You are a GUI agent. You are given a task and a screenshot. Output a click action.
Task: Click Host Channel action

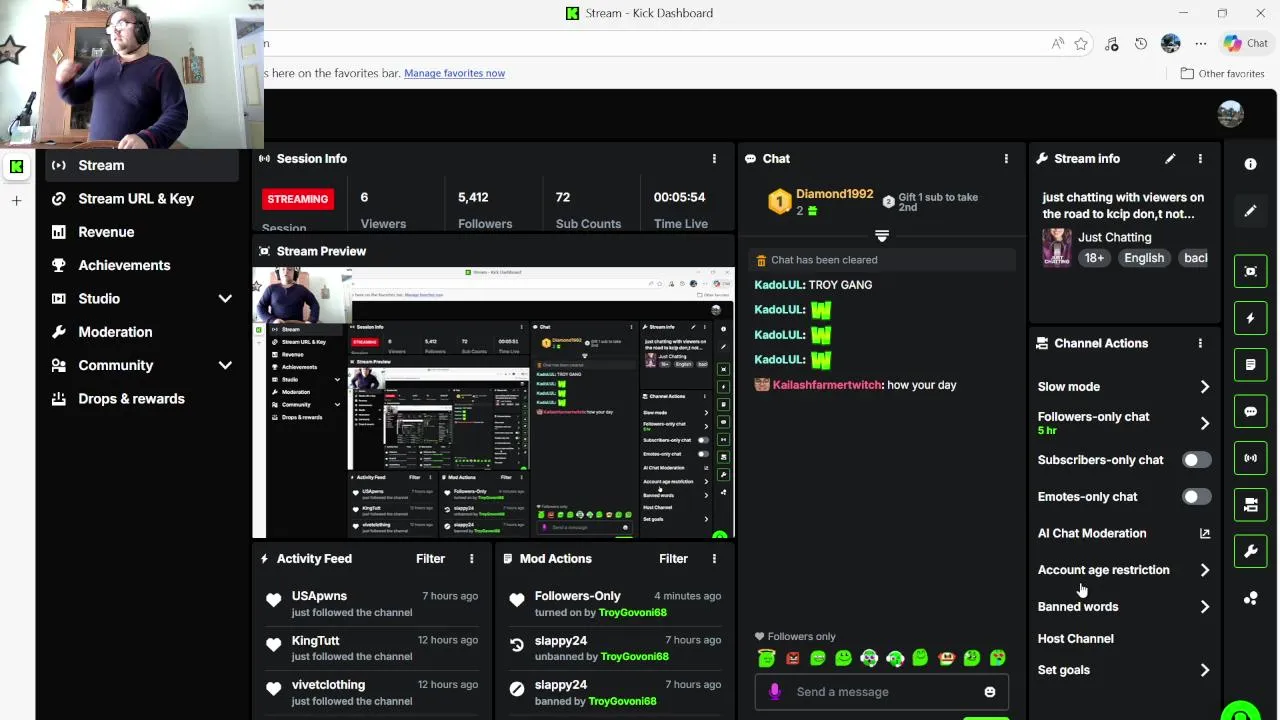1075,638
